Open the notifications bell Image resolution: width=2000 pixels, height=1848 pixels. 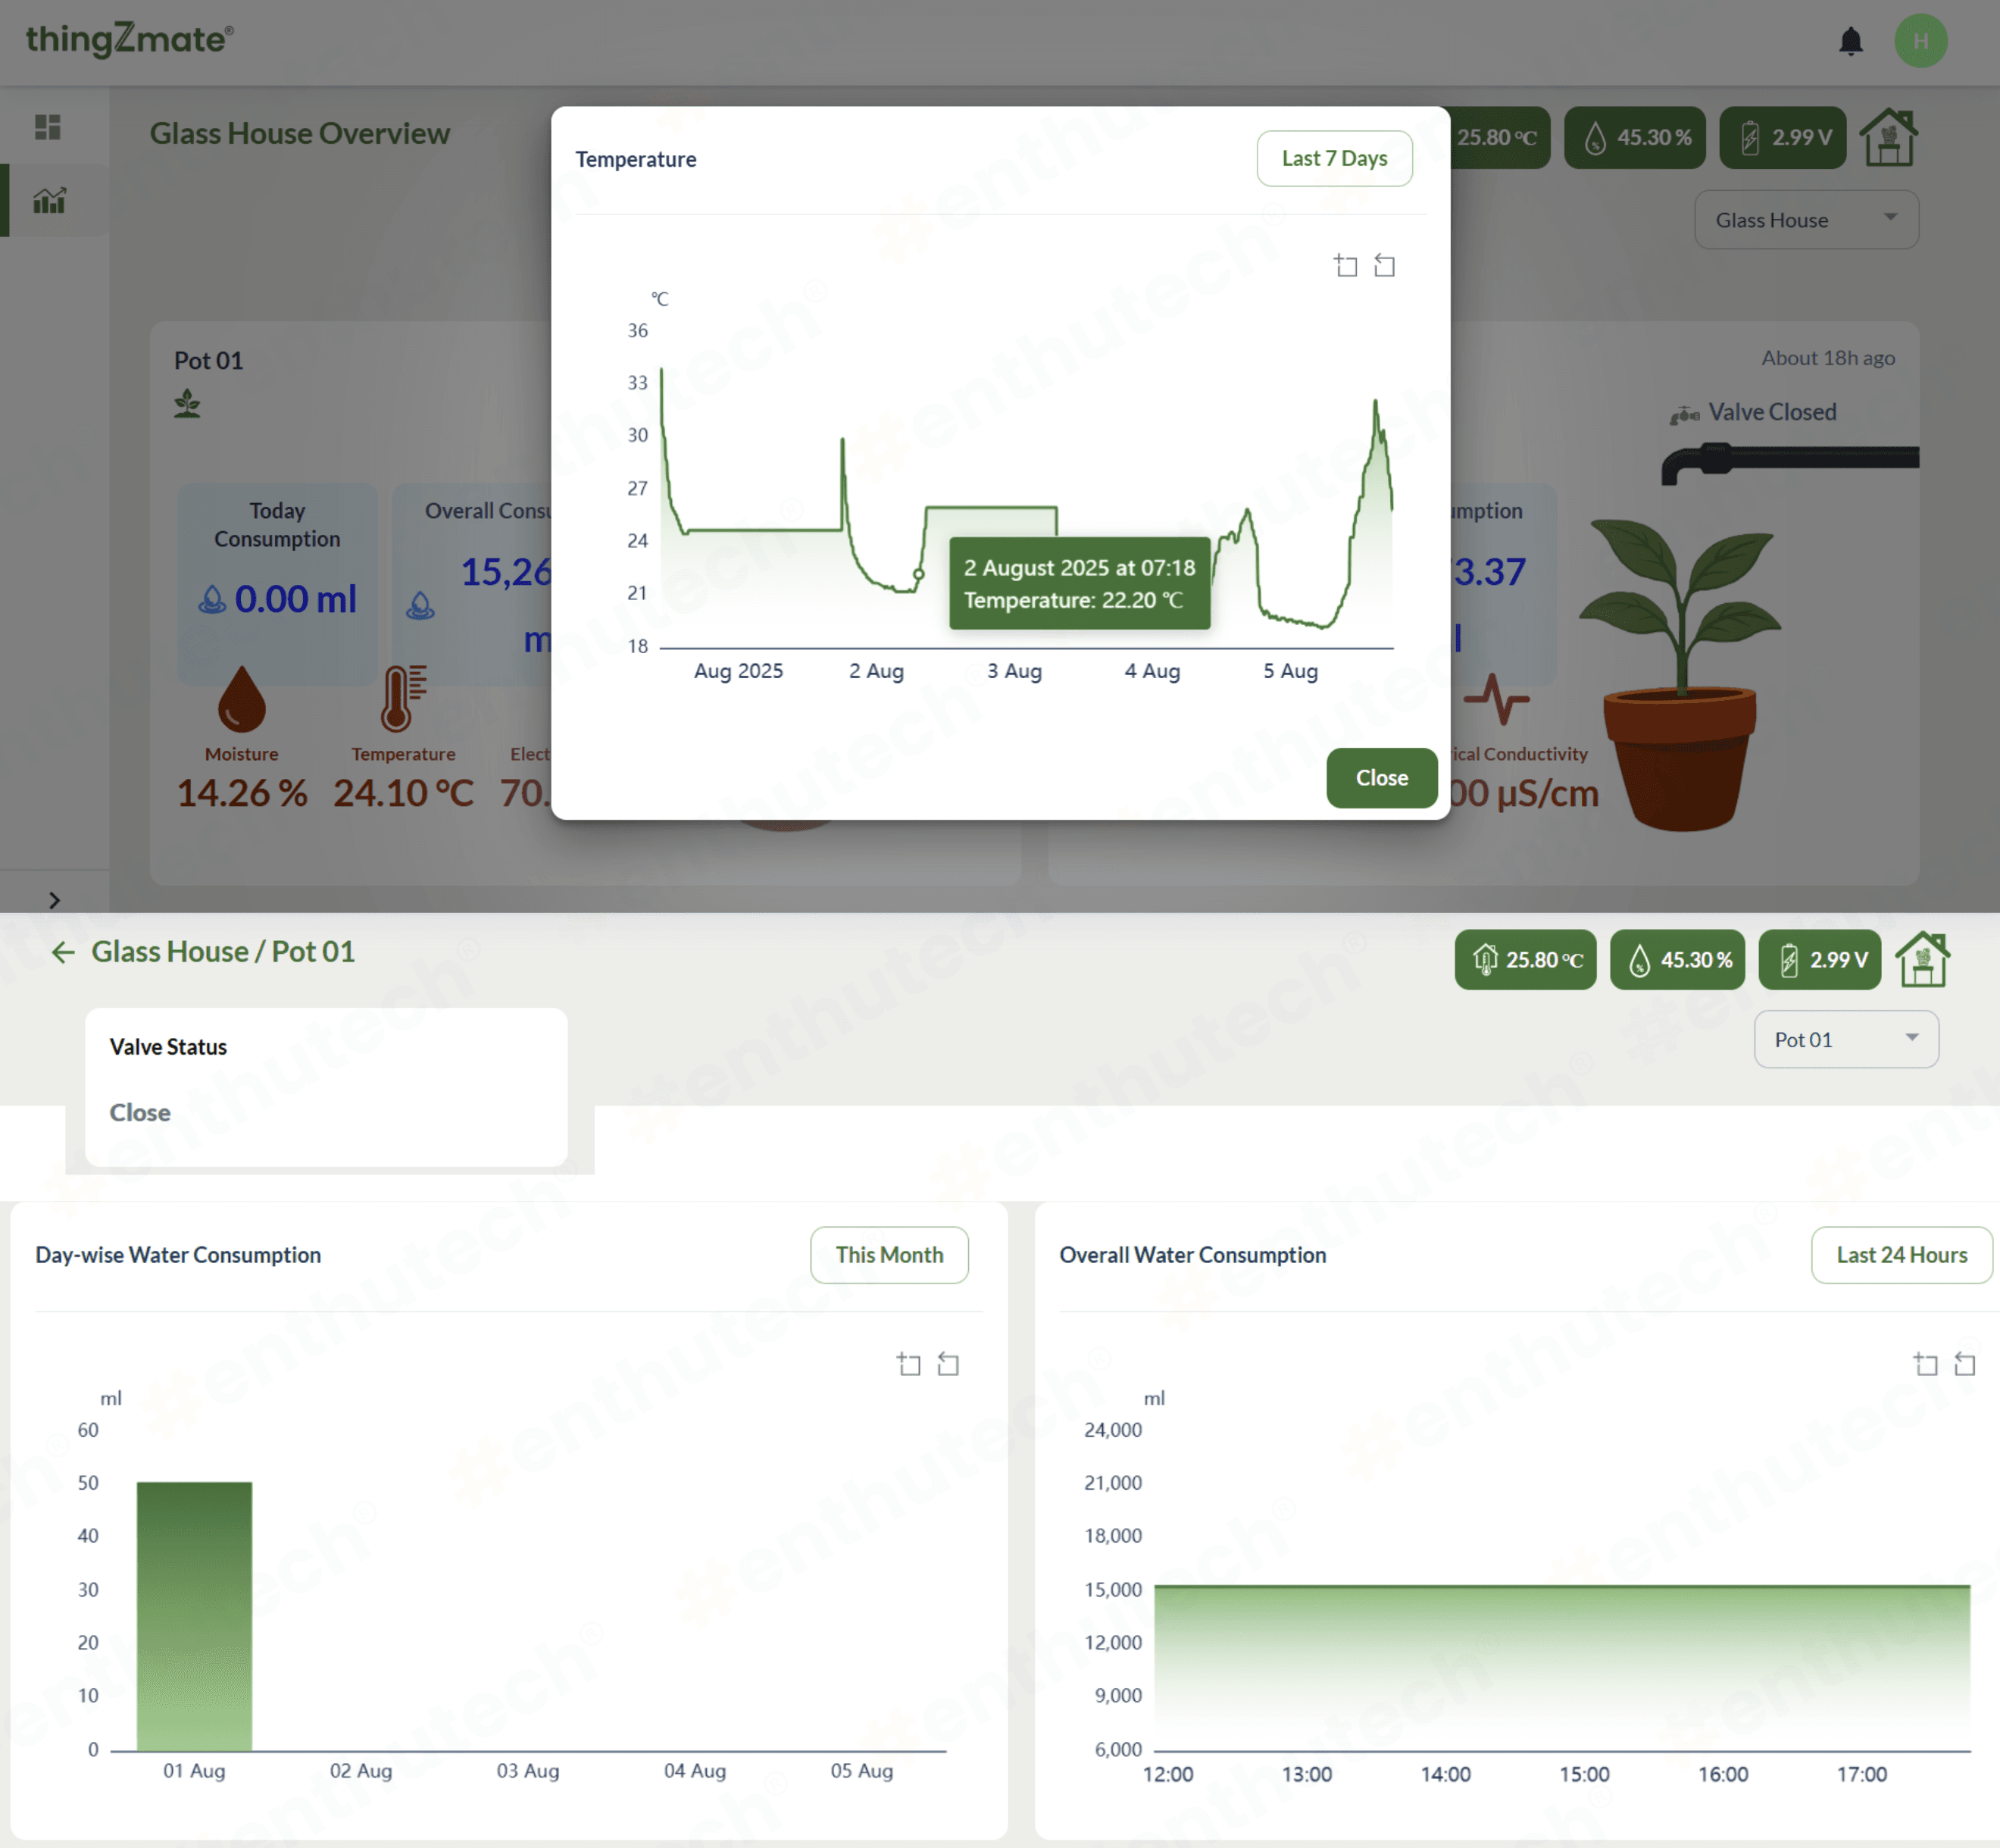pos(1851,41)
